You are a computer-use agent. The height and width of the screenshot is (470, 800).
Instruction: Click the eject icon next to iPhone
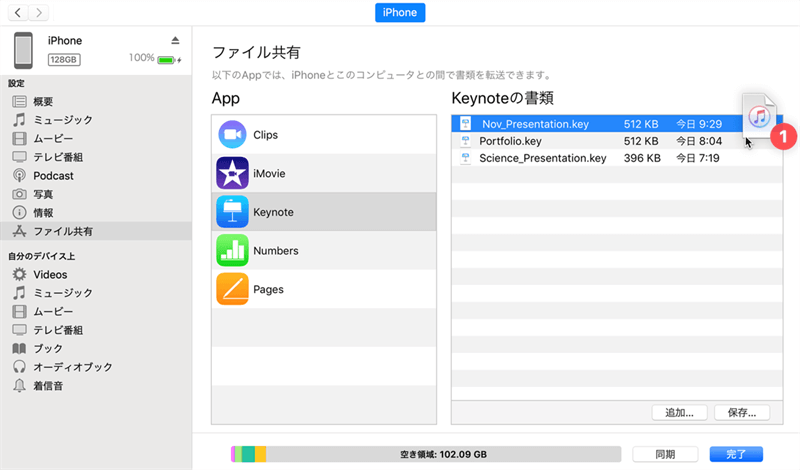point(175,40)
